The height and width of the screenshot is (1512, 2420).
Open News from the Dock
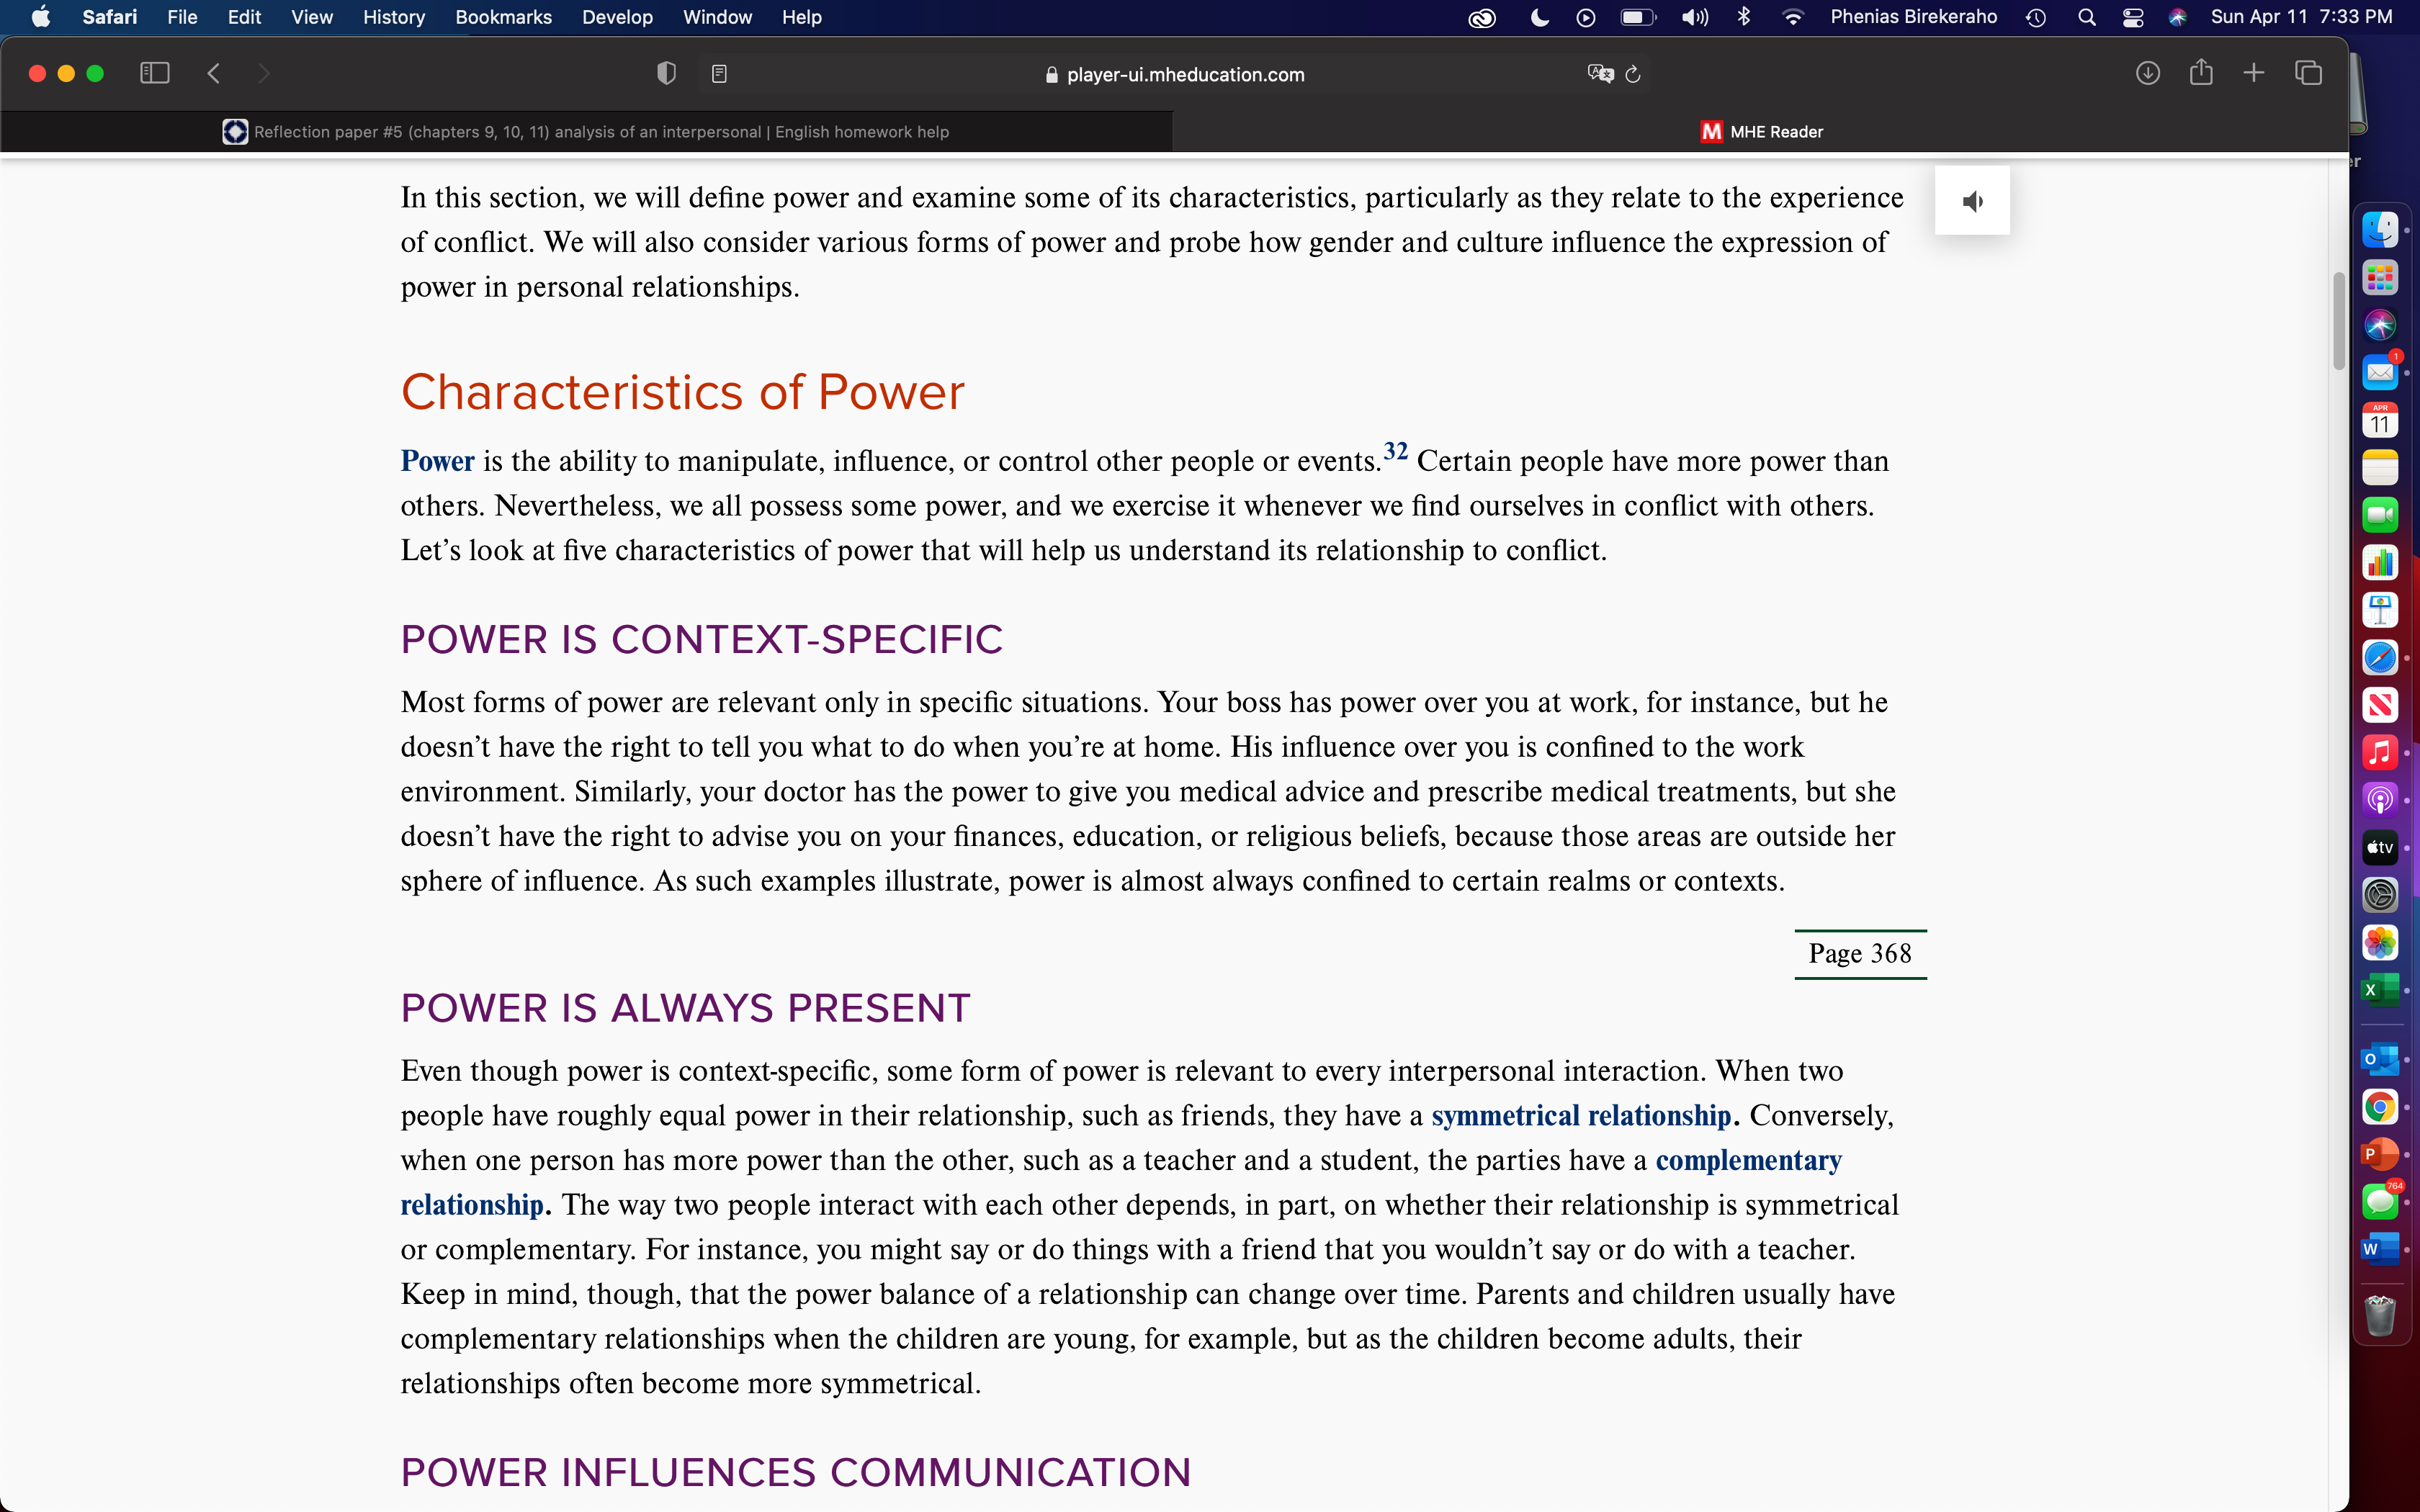2380,705
